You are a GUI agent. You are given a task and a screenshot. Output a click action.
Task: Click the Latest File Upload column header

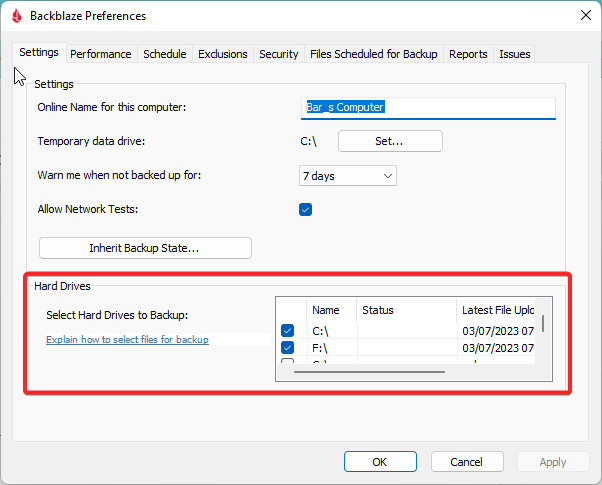tap(496, 310)
